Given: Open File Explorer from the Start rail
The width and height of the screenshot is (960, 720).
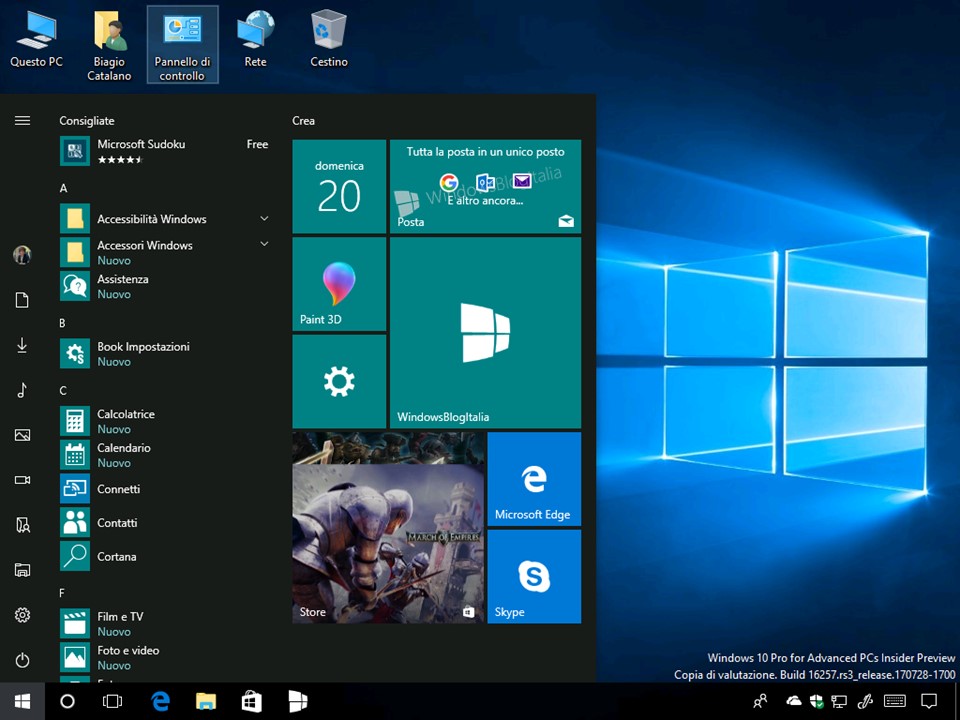Looking at the screenshot, I should coord(22,570).
